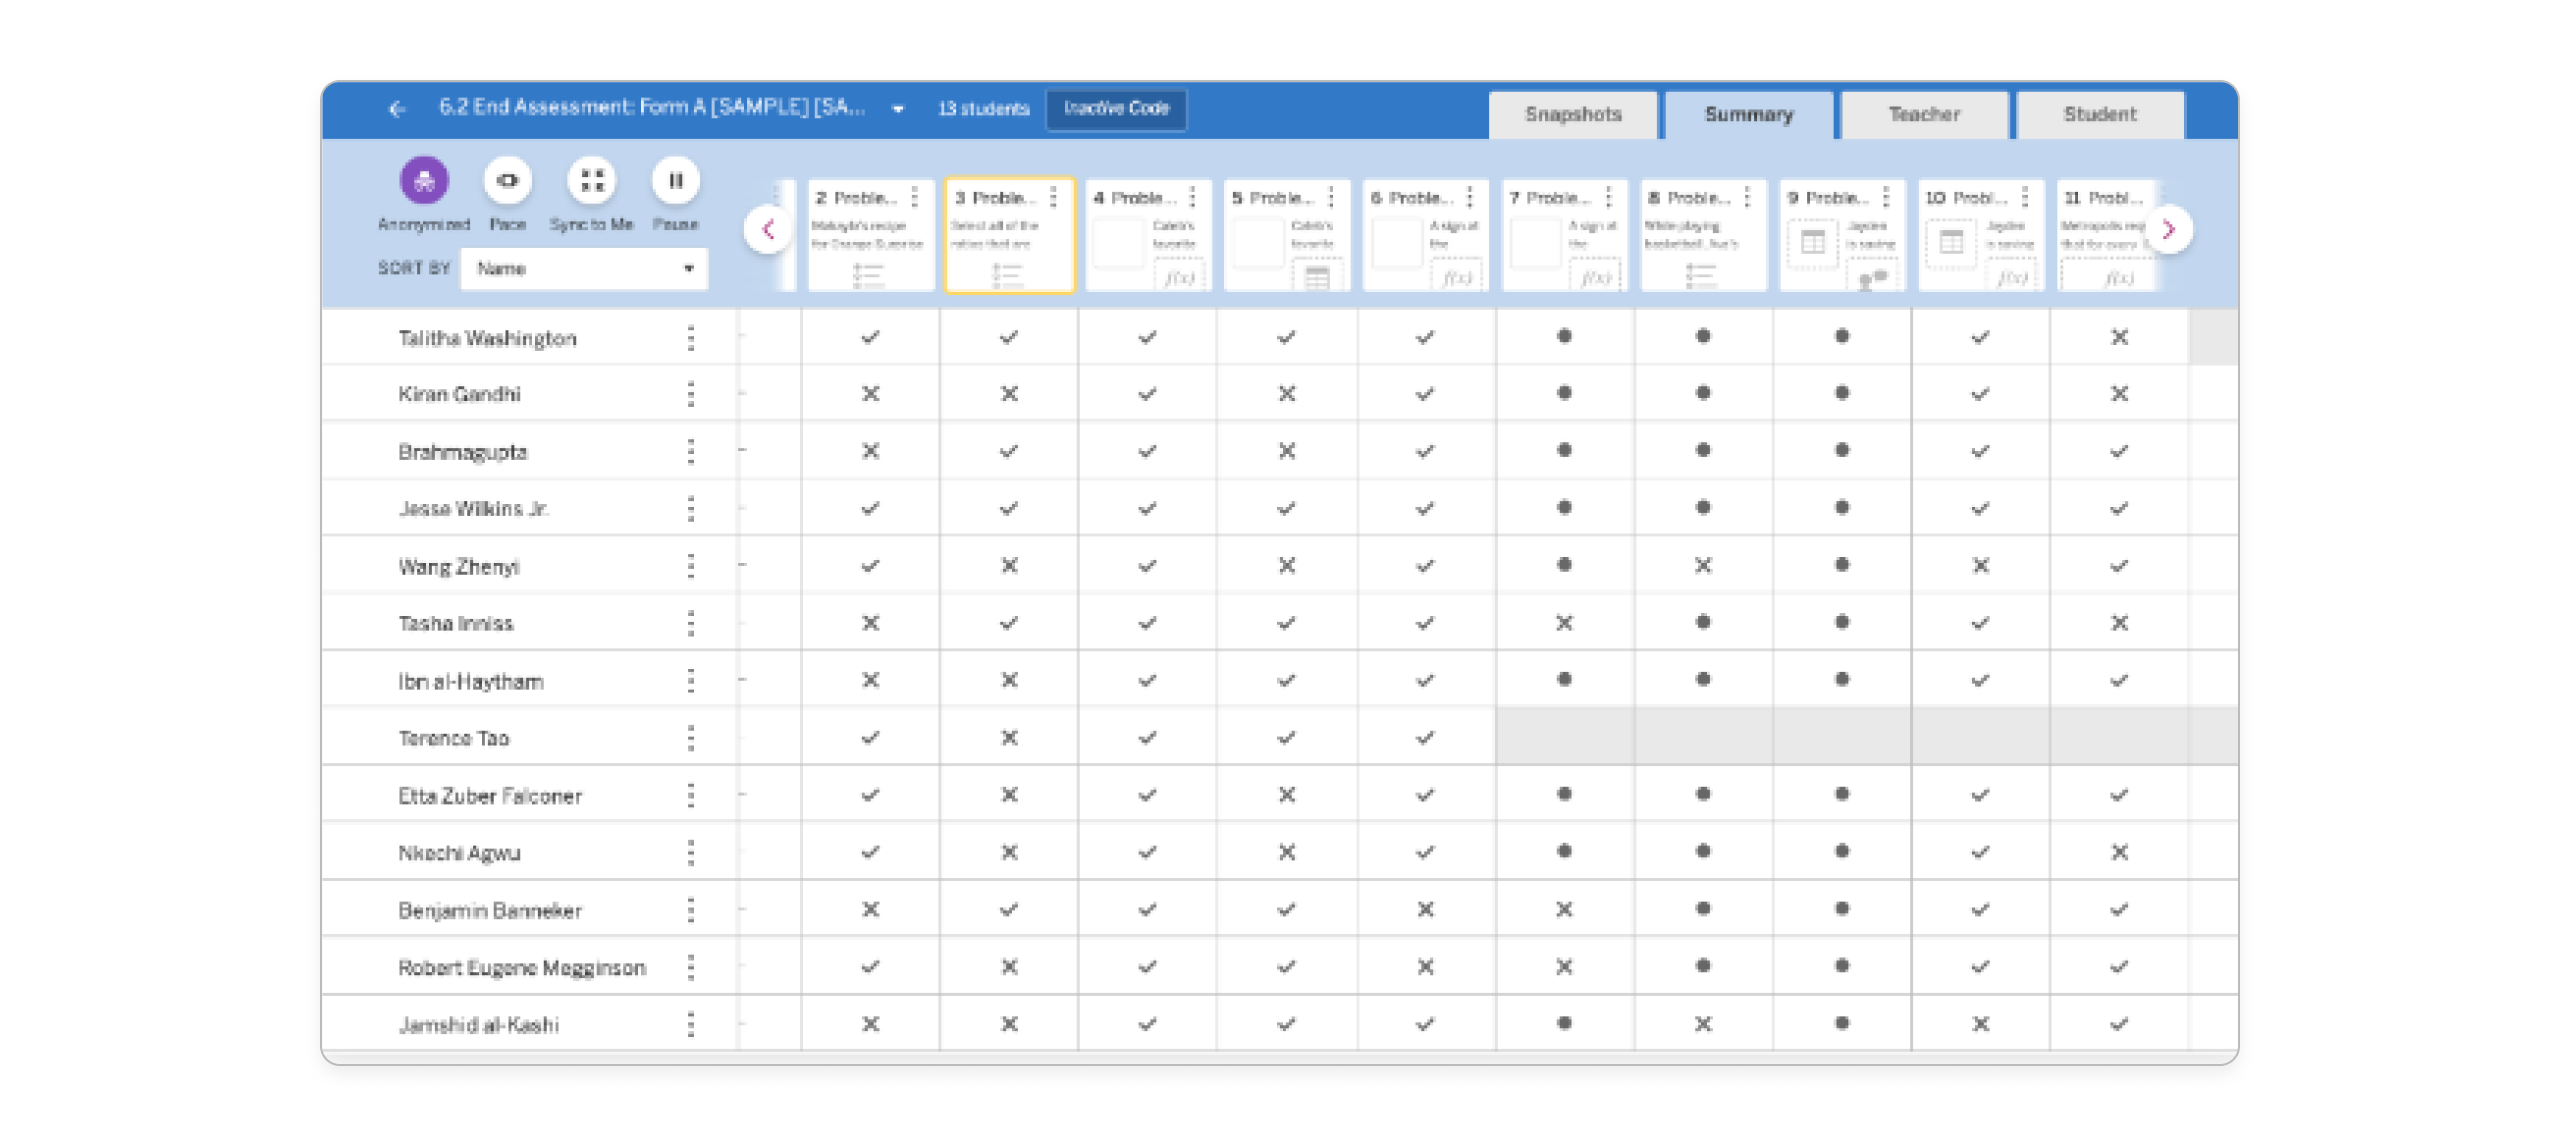Open the Problem 11 column menu
Viewport: 2560px width, 1146px height.
click(x=2161, y=198)
